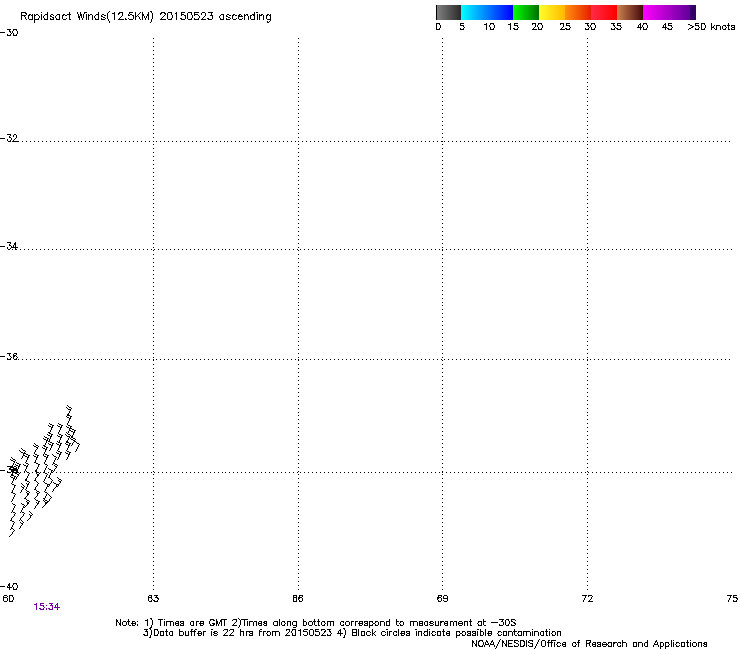Screen dimensions: 740x650
Task: Click the longitude label '66'
Action: tap(298, 599)
